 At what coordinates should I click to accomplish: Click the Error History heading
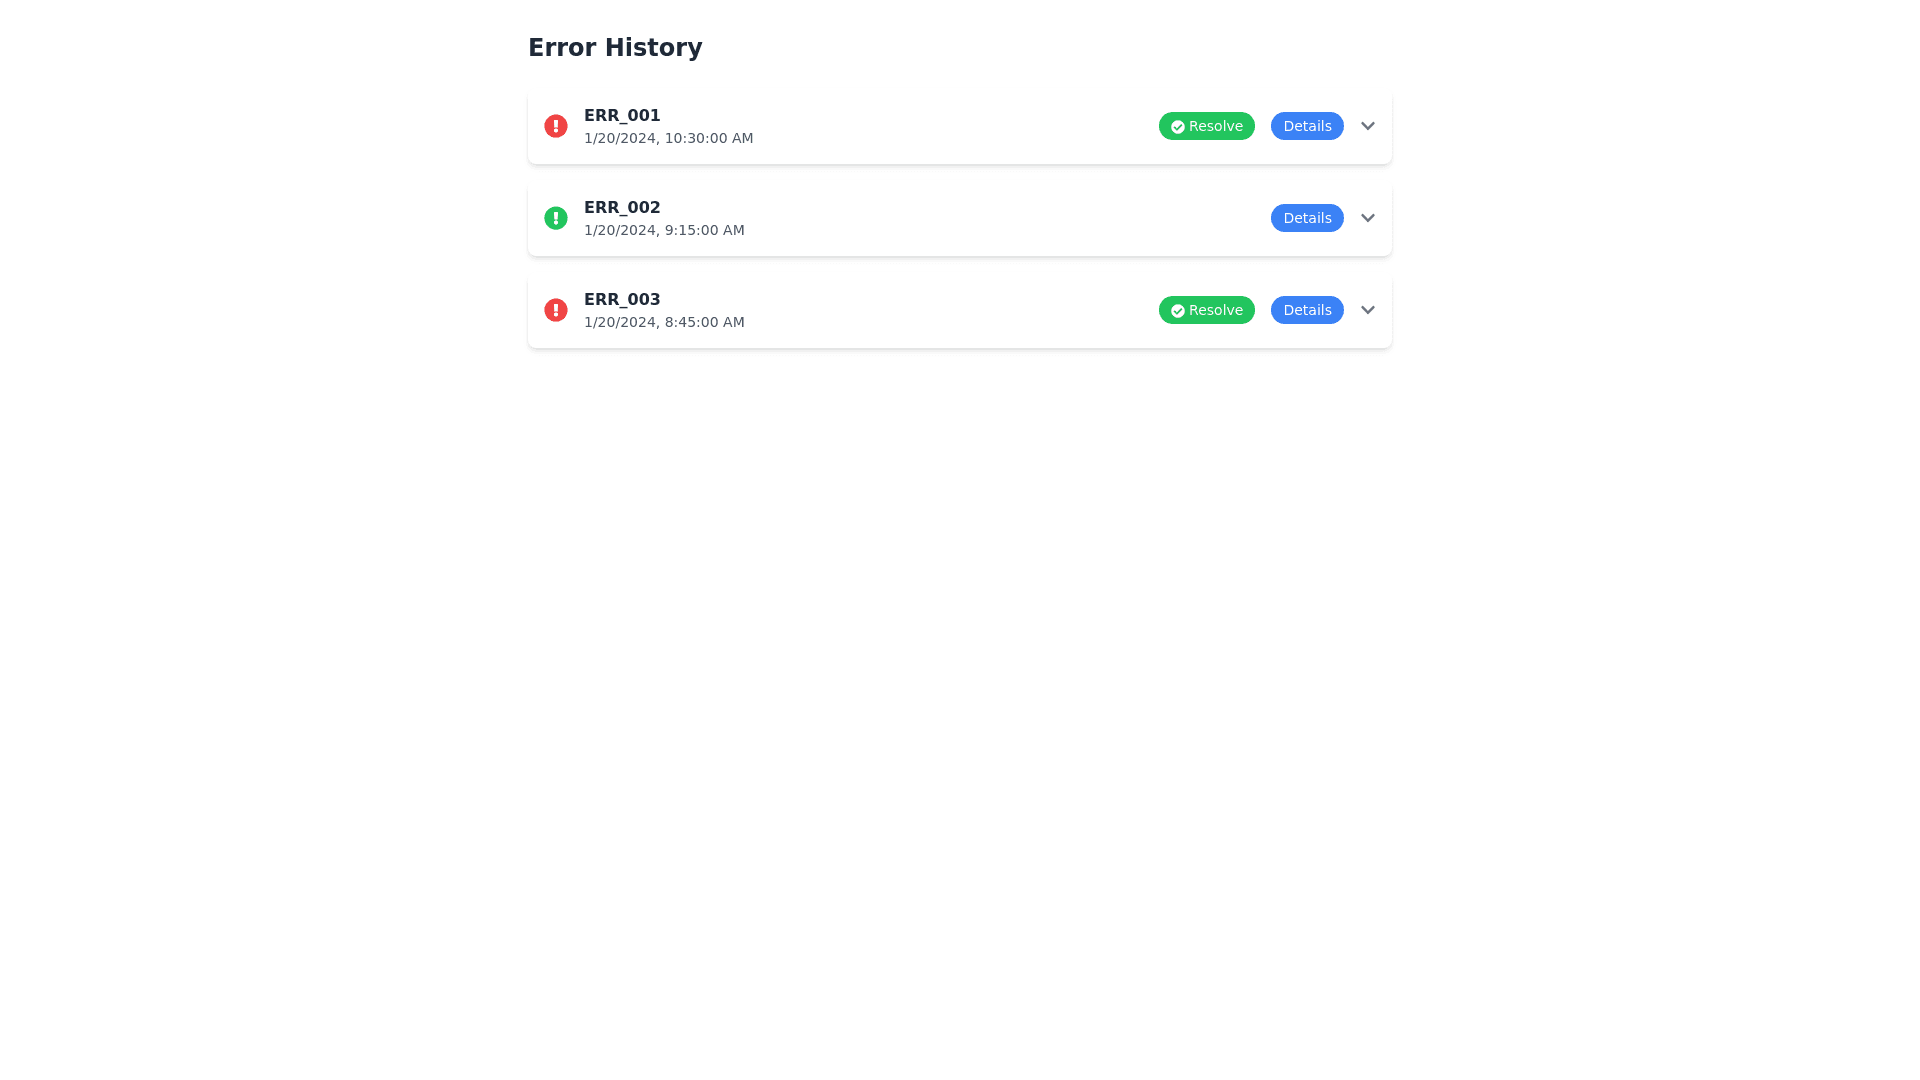click(x=614, y=48)
